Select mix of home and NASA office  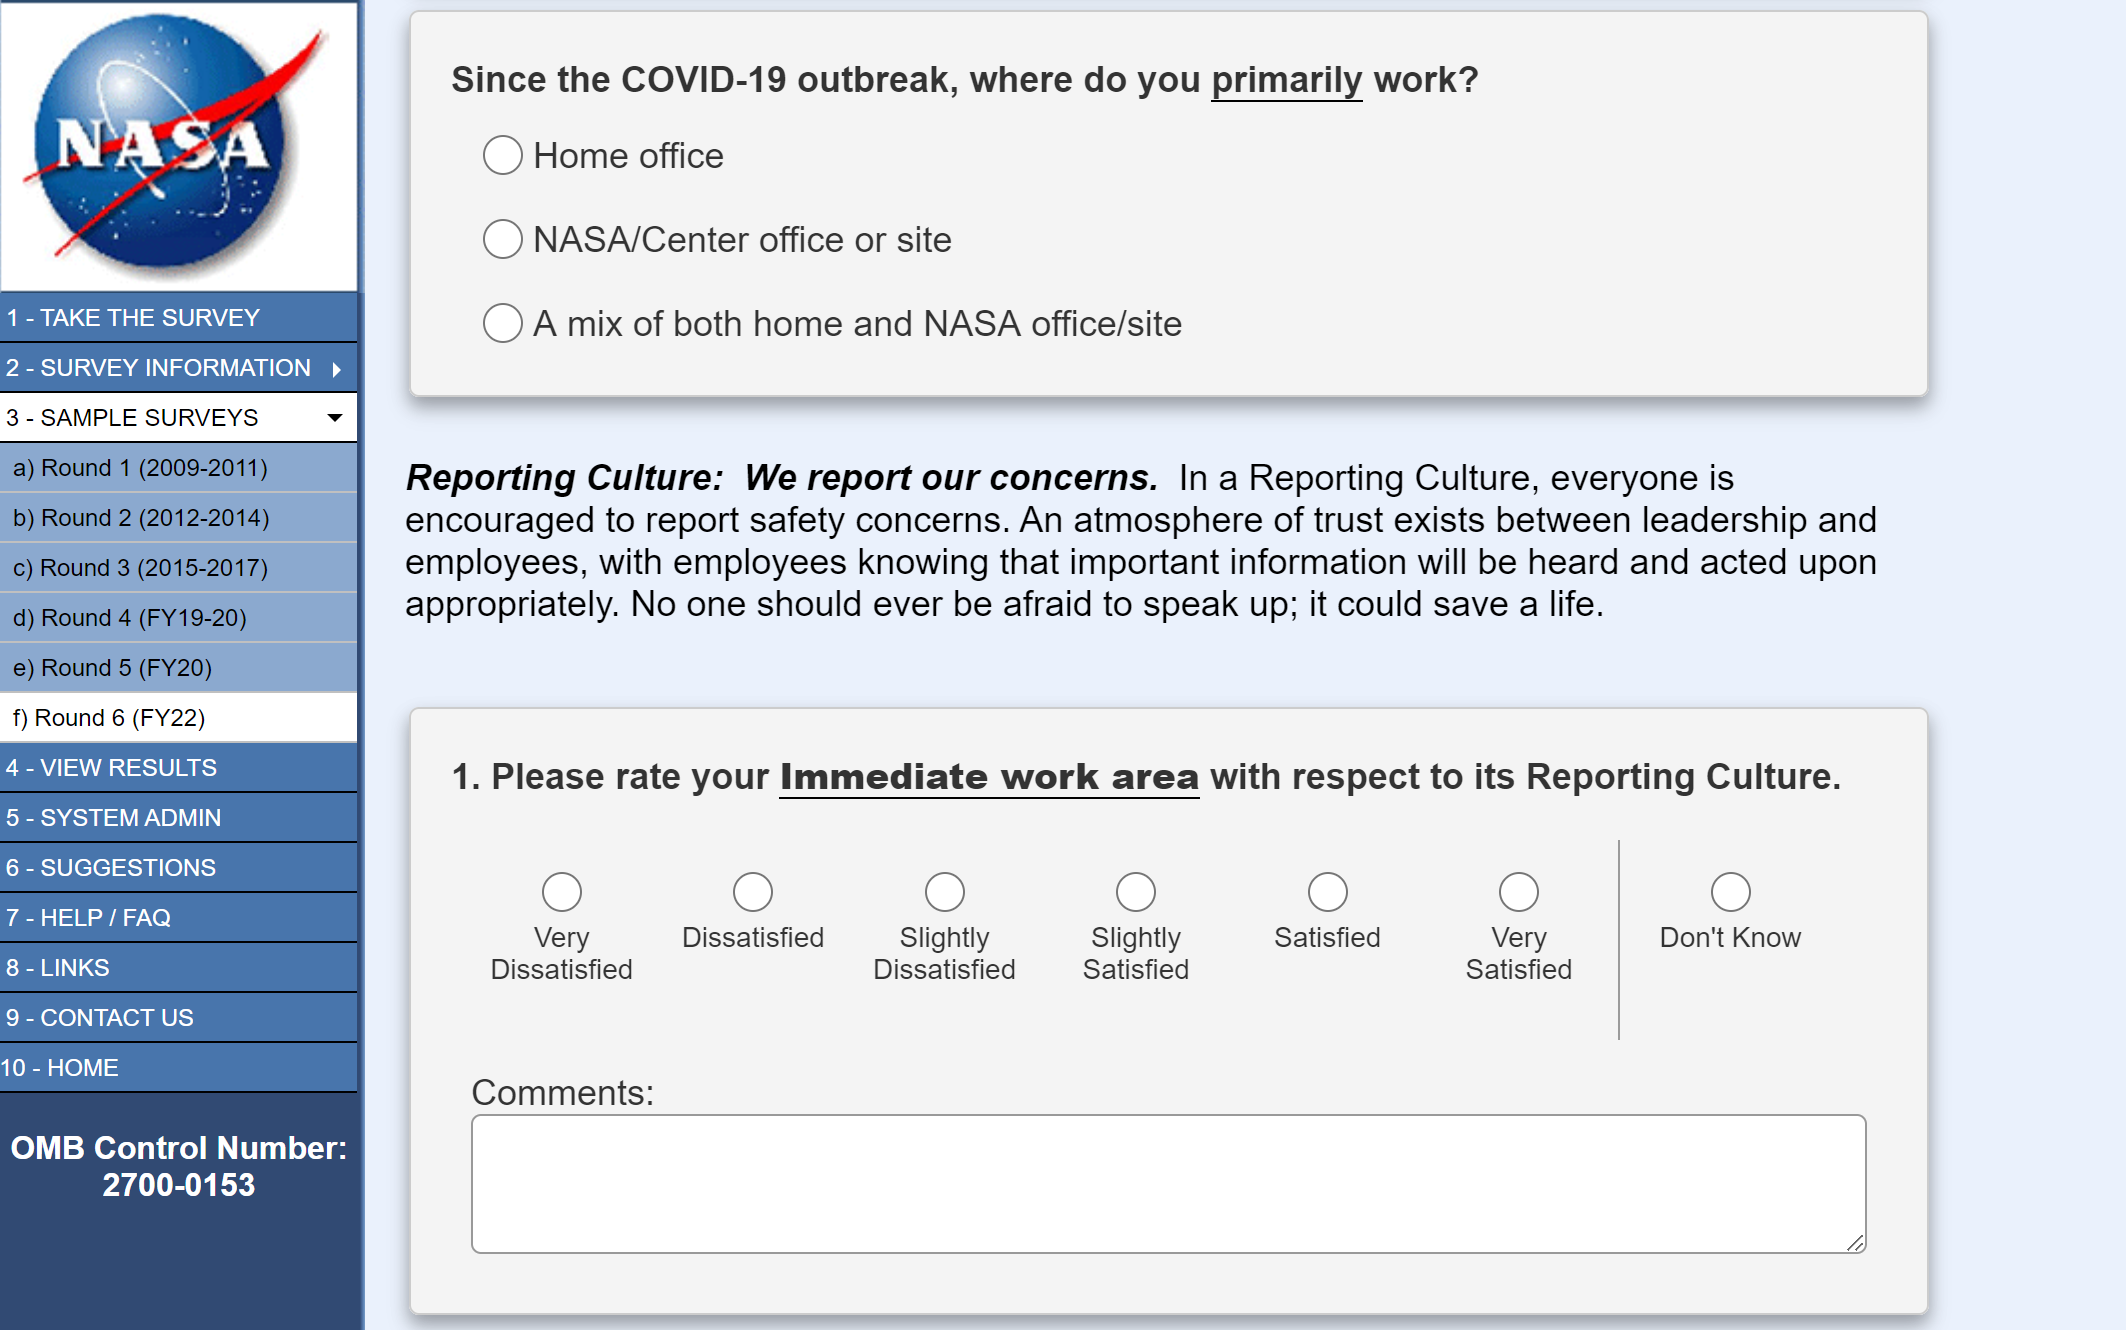(x=503, y=324)
